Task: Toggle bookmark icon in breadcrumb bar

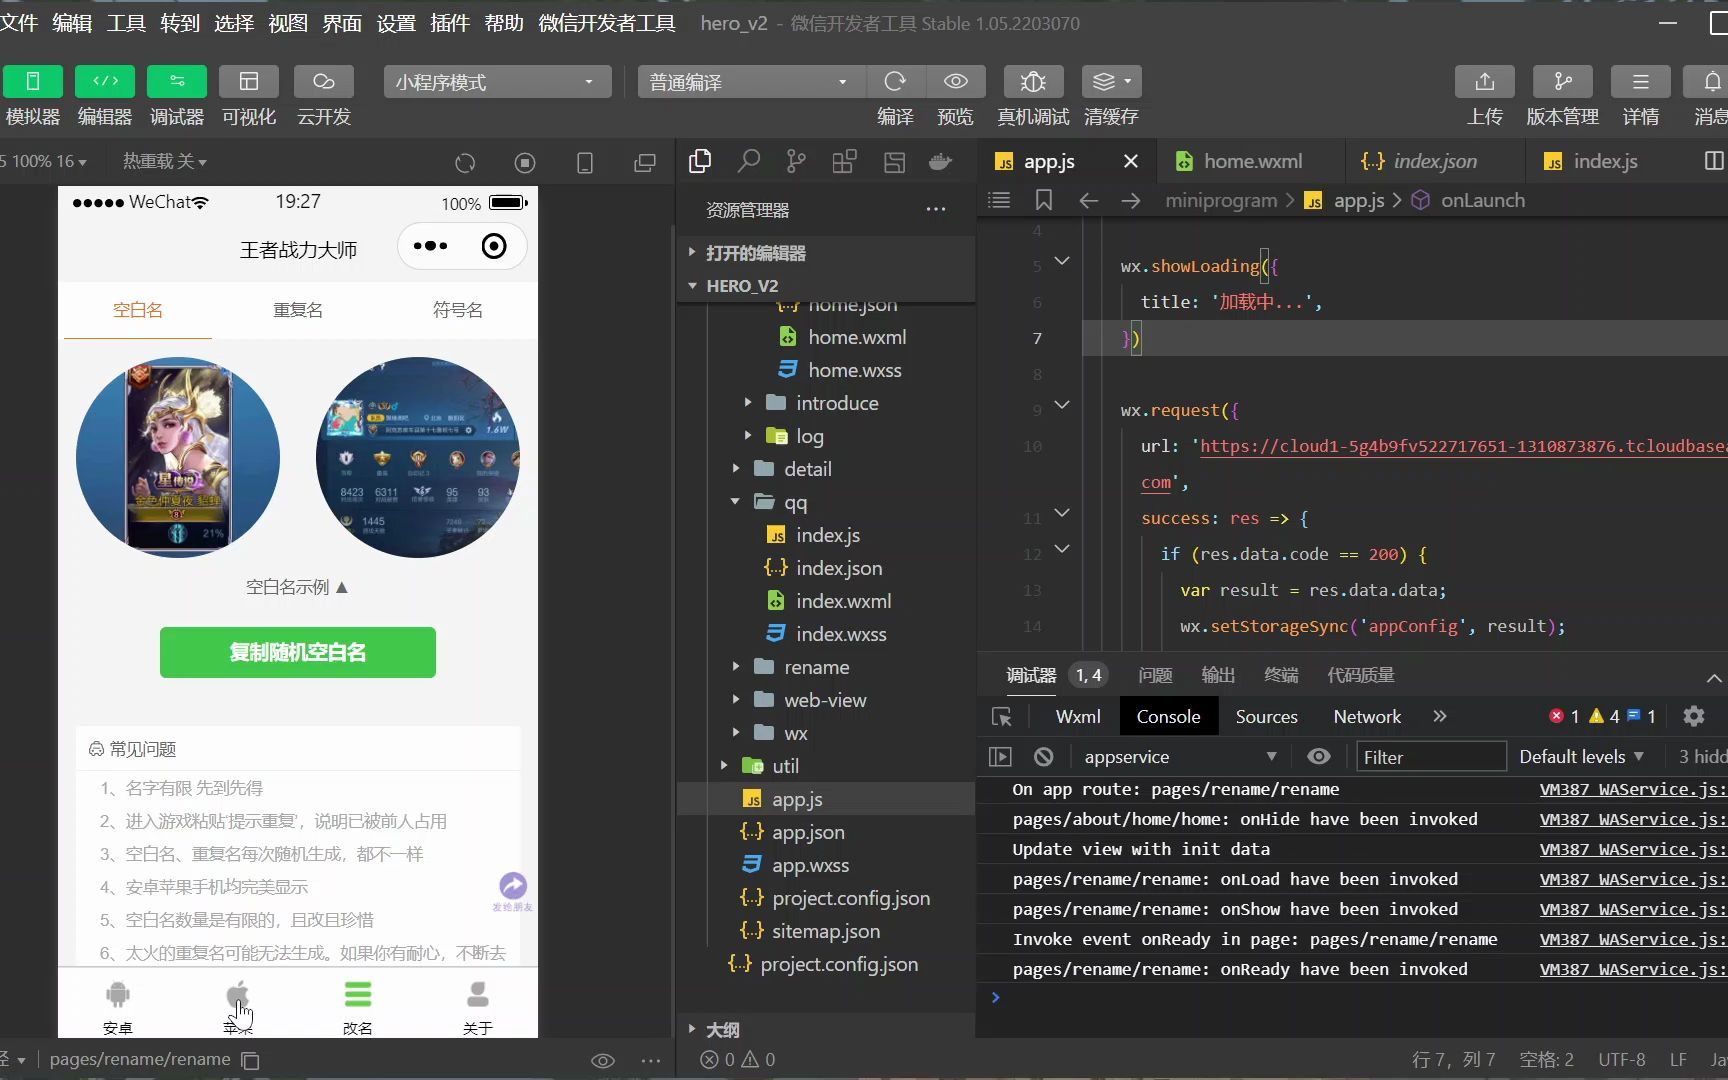Action: click(x=1044, y=200)
